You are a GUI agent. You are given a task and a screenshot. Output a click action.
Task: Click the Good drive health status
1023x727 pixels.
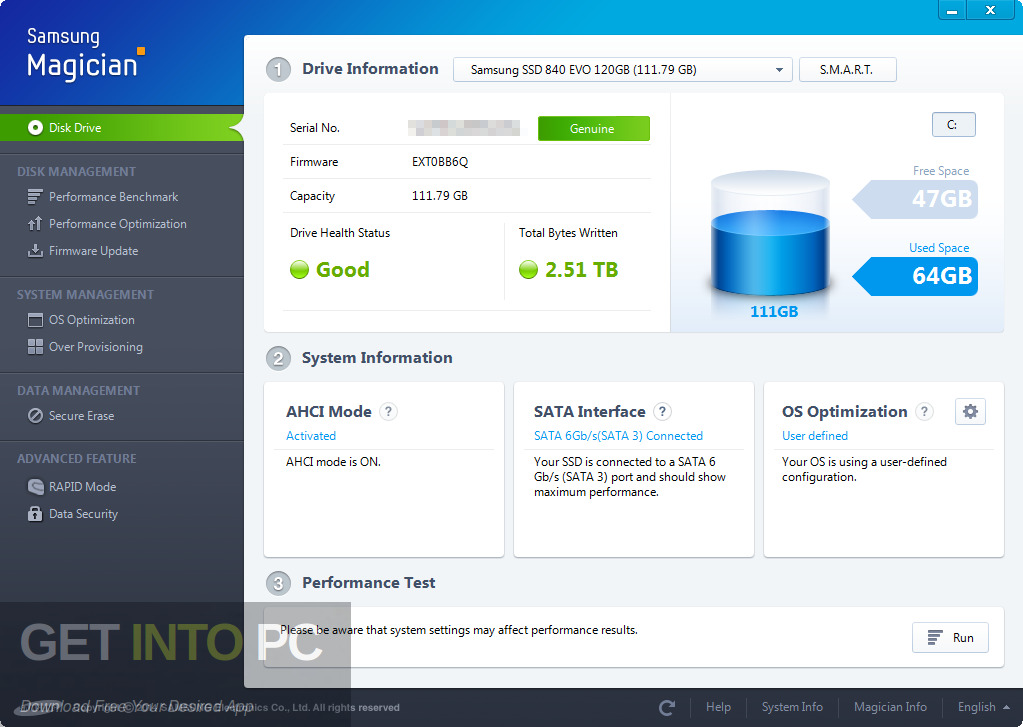coord(343,270)
